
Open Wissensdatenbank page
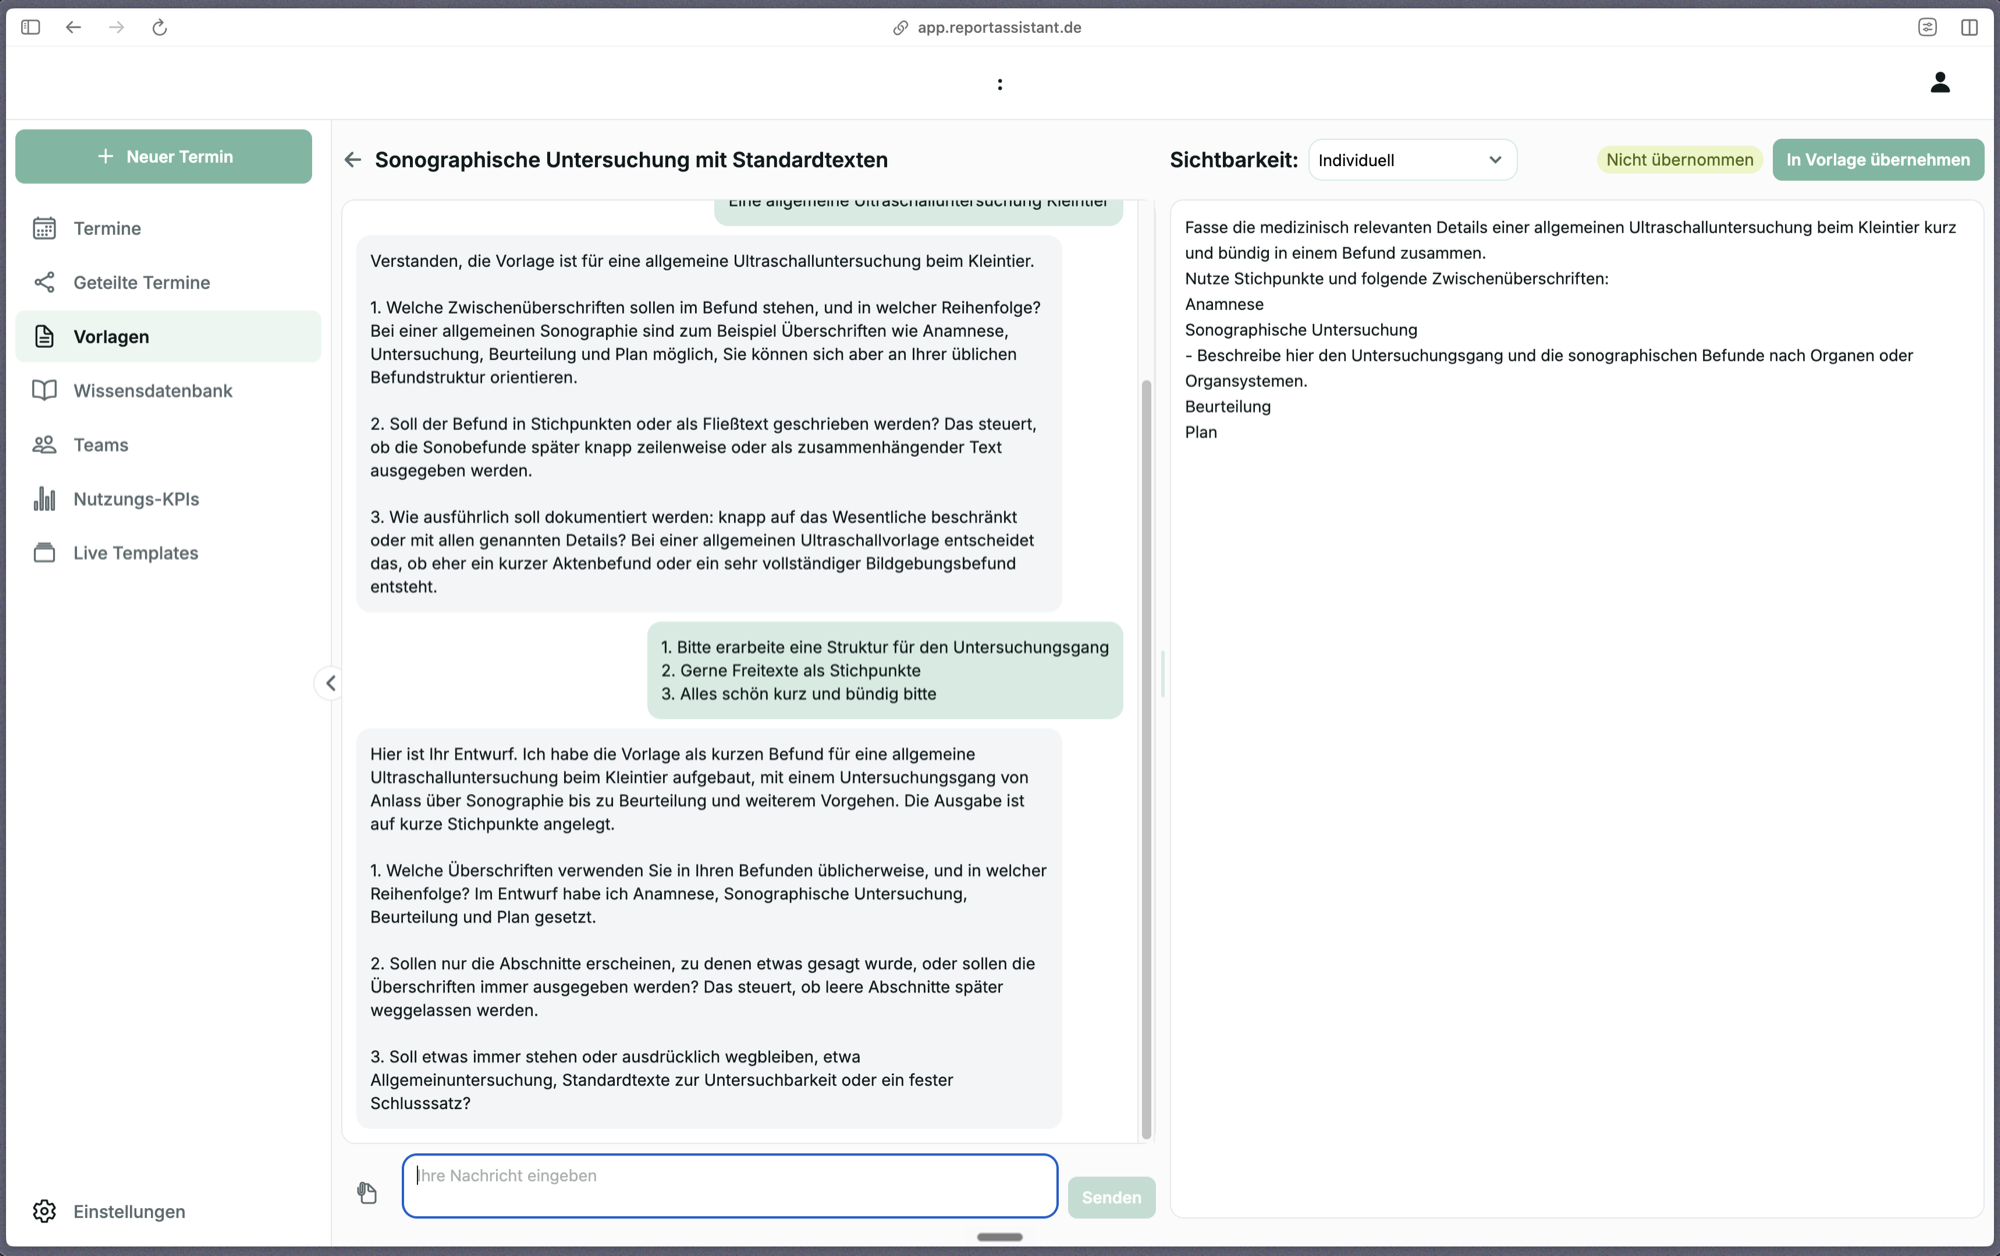[x=168, y=390]
